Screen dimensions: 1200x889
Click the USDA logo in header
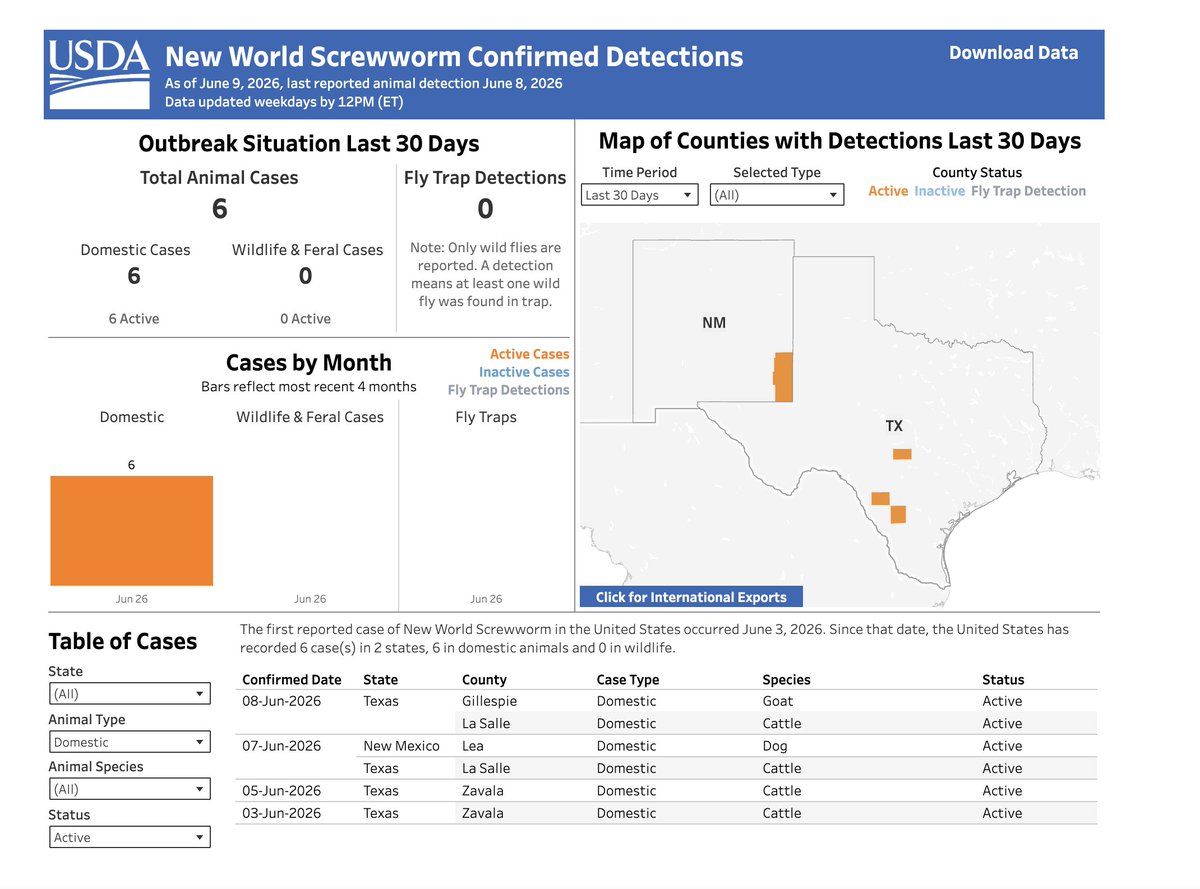(x=99, y=74)
